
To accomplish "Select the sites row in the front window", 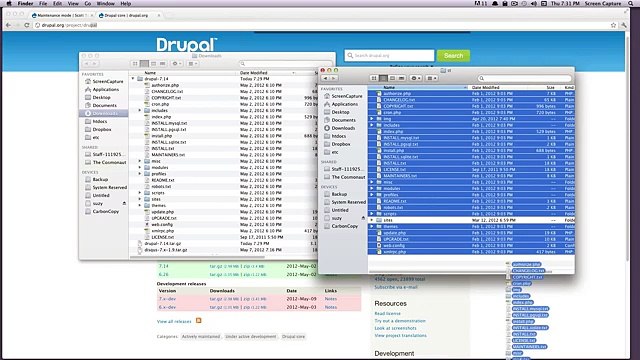I will click(x=471, y=220).
